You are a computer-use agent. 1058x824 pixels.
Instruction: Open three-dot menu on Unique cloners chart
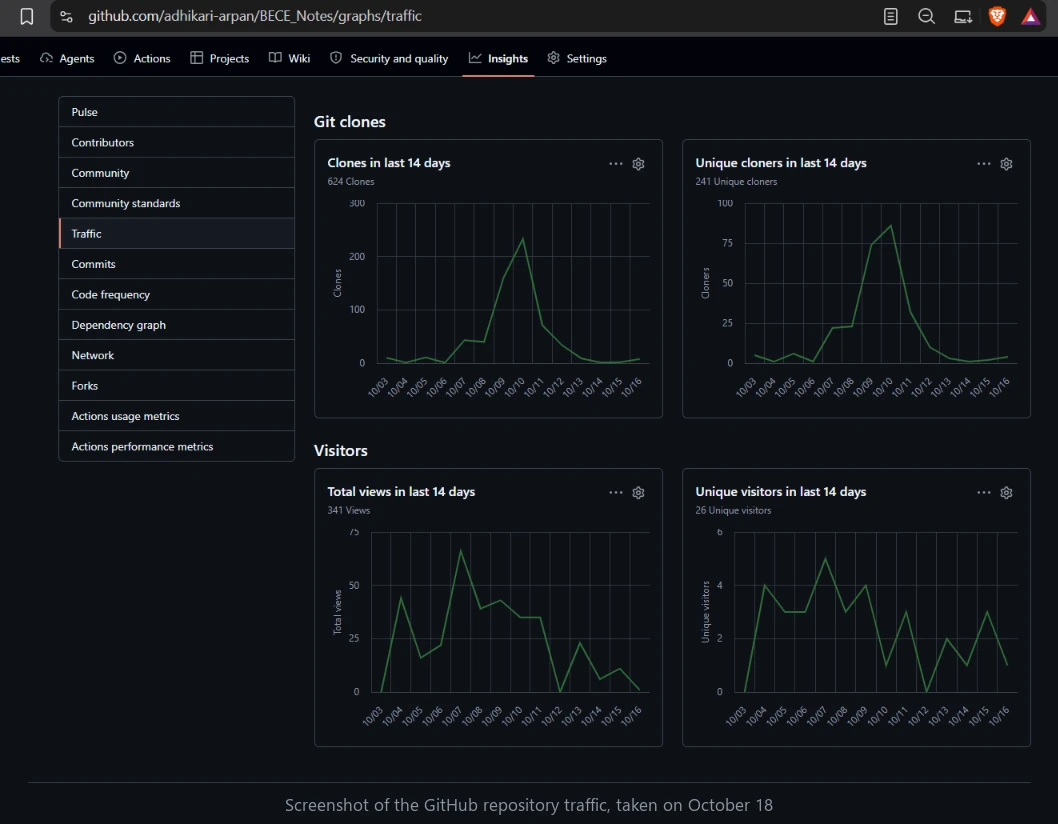click(984, 164)
